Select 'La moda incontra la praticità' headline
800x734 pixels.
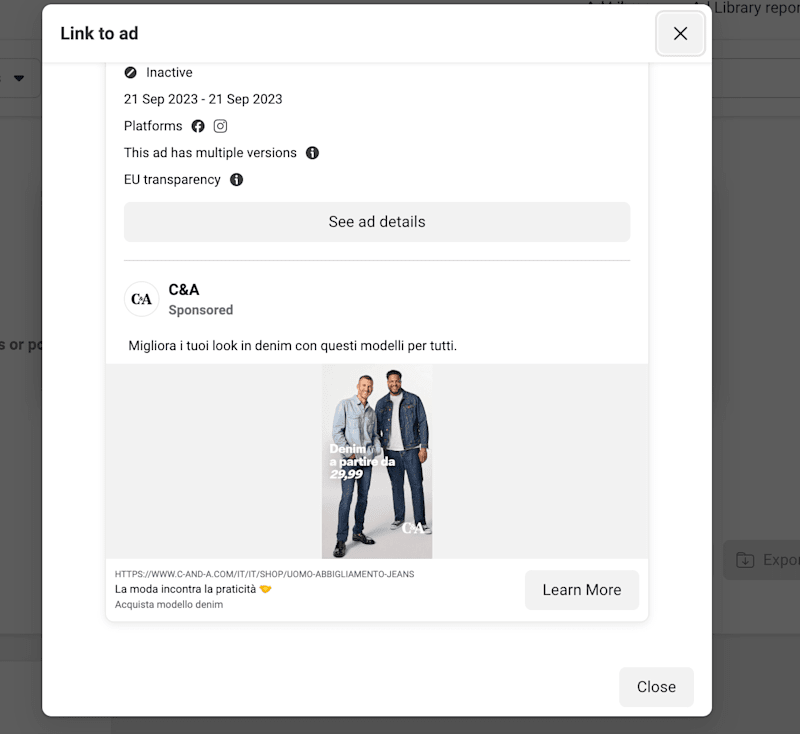pyautogui.click(x=193, y=589)
